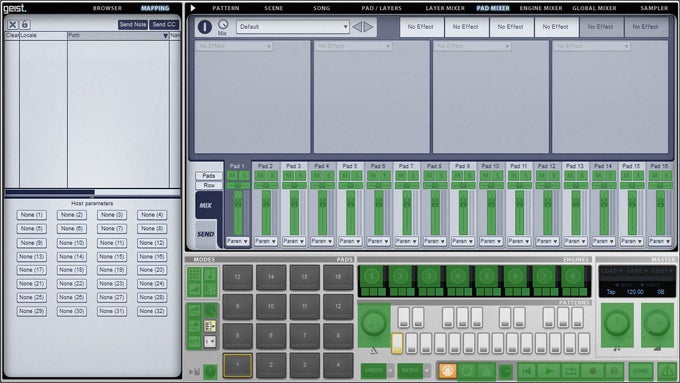Viewport: 680px width, 383px height.
Task: Switch to the PATTERN tab
Action: click(226, 8)
